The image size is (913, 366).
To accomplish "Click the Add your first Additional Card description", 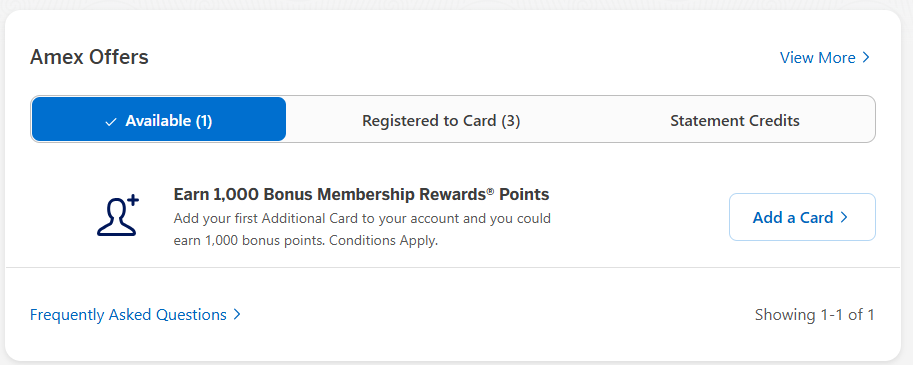I will [362, 229].
